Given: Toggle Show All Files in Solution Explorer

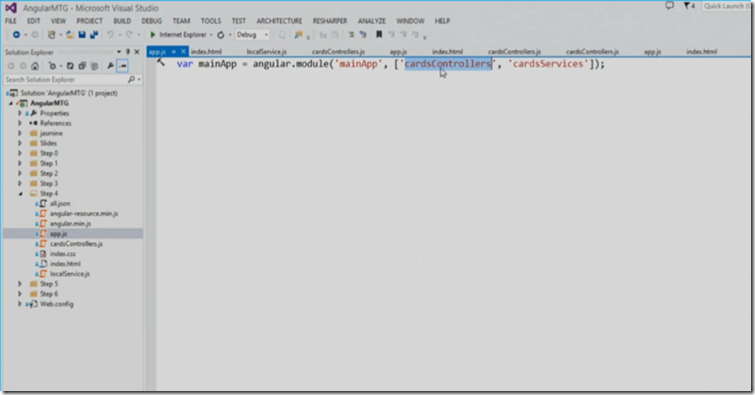Looking at the screenshot, I should coord(94,66).
